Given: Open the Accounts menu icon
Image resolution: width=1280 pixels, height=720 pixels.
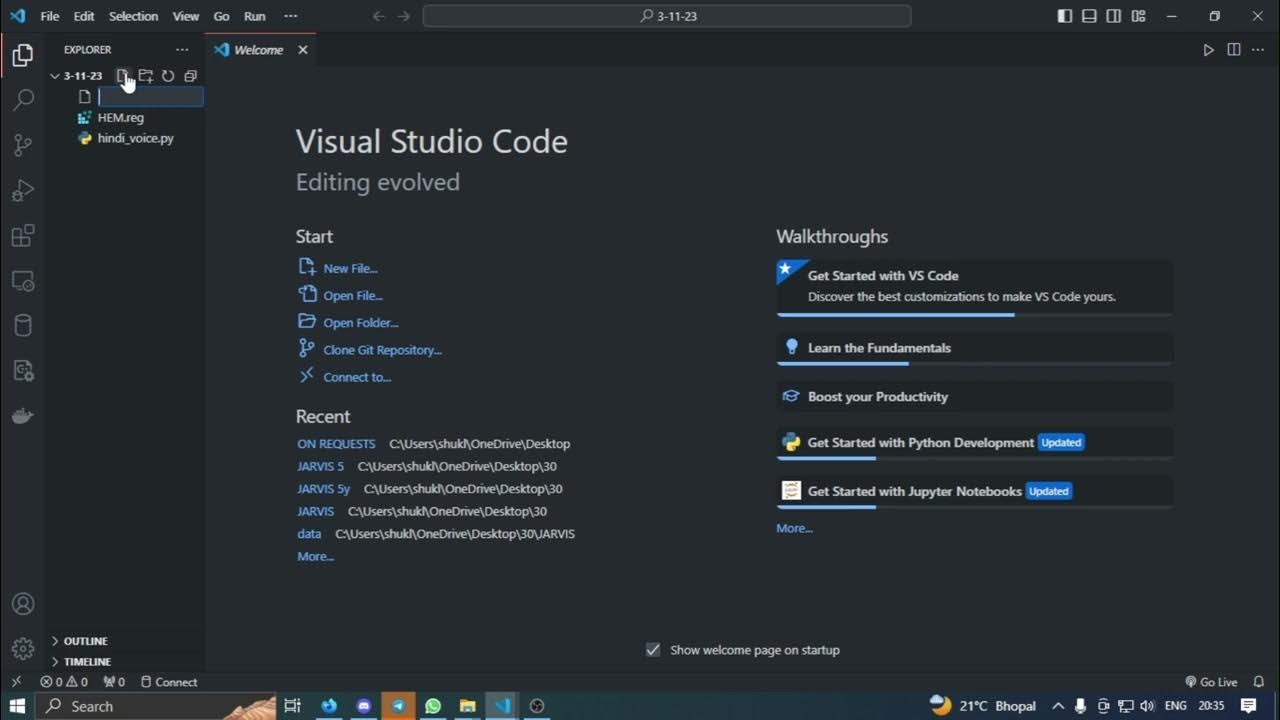Looking at the screenshot, I should click(x=22, y=604).
